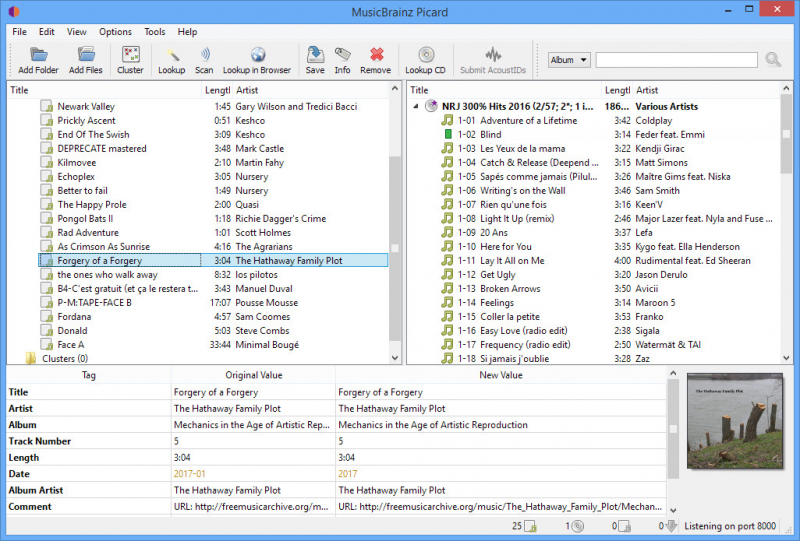Collapse the NRJ 300% Hits 2016 album
The width and height of the screenshot is (800, 541).
pos(416,106)
